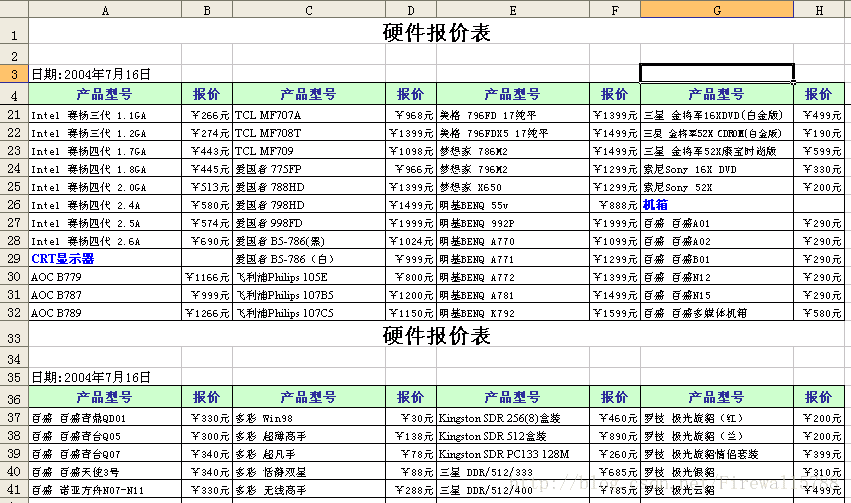Select cell TCL MF709
Image resolution: width=851 pixels, height=503 pixels.
[309, 150]
